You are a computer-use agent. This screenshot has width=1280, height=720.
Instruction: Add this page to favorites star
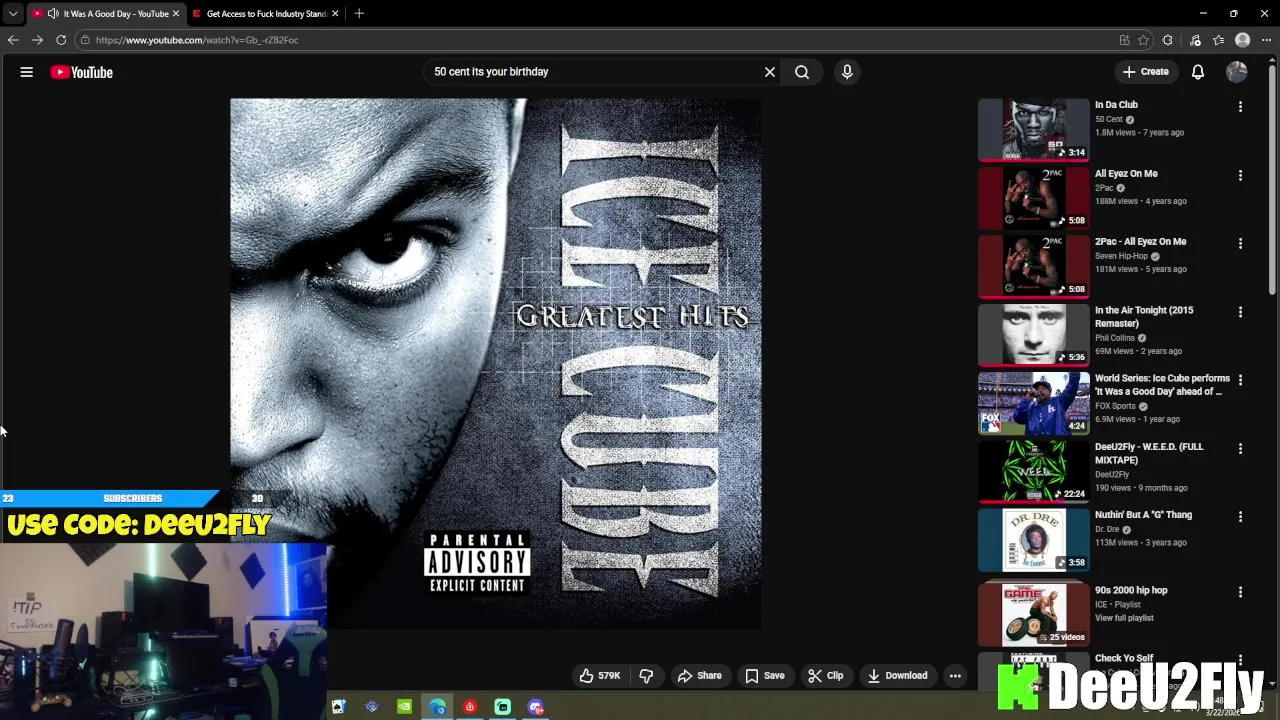click(x=1143, y=40)
